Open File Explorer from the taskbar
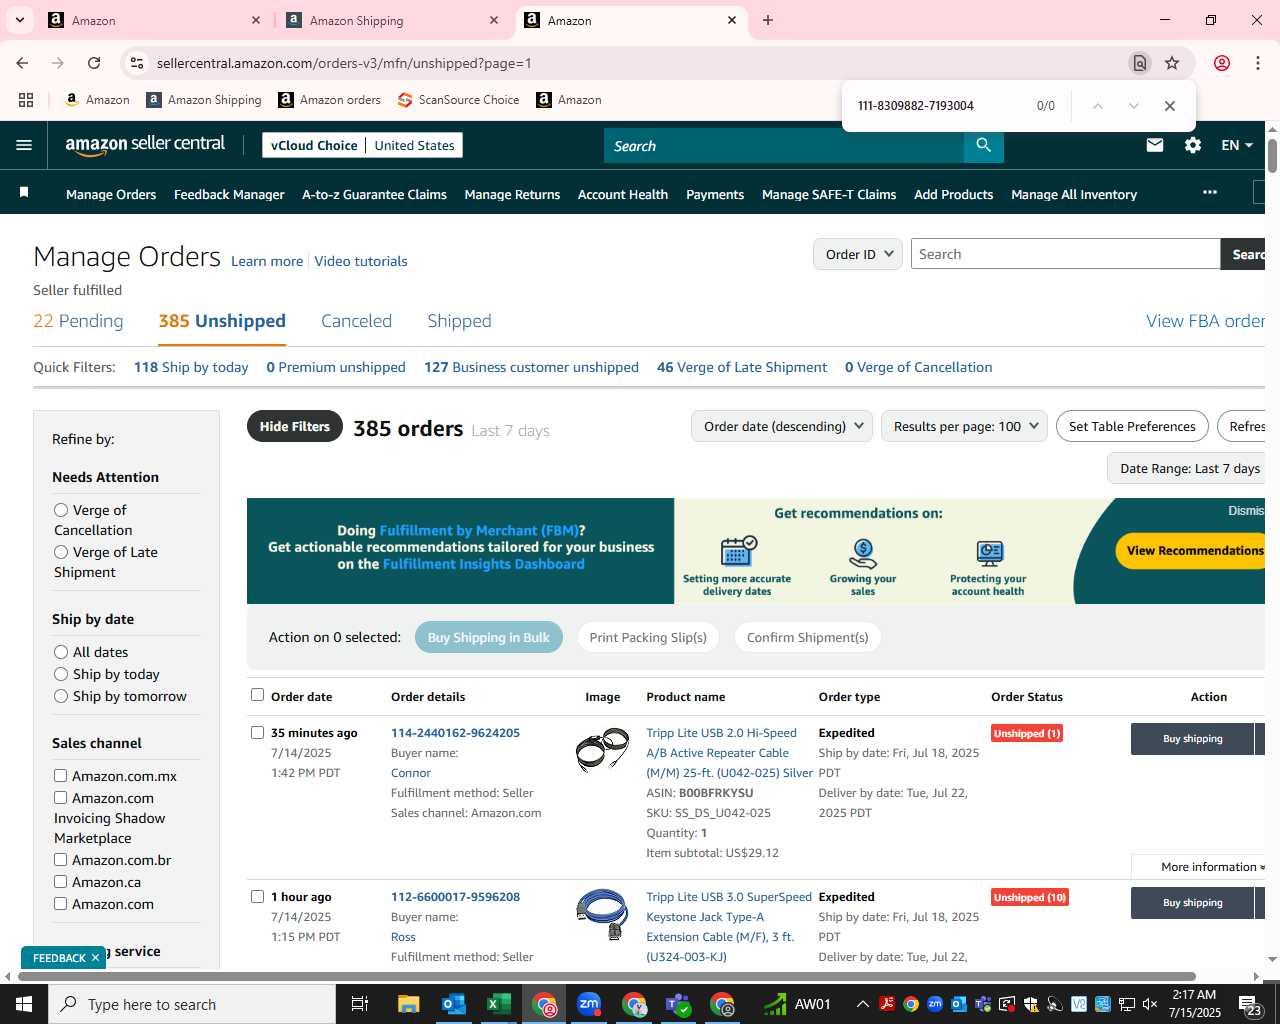The image size is (1280, 1024). (x=408, y=1004)
